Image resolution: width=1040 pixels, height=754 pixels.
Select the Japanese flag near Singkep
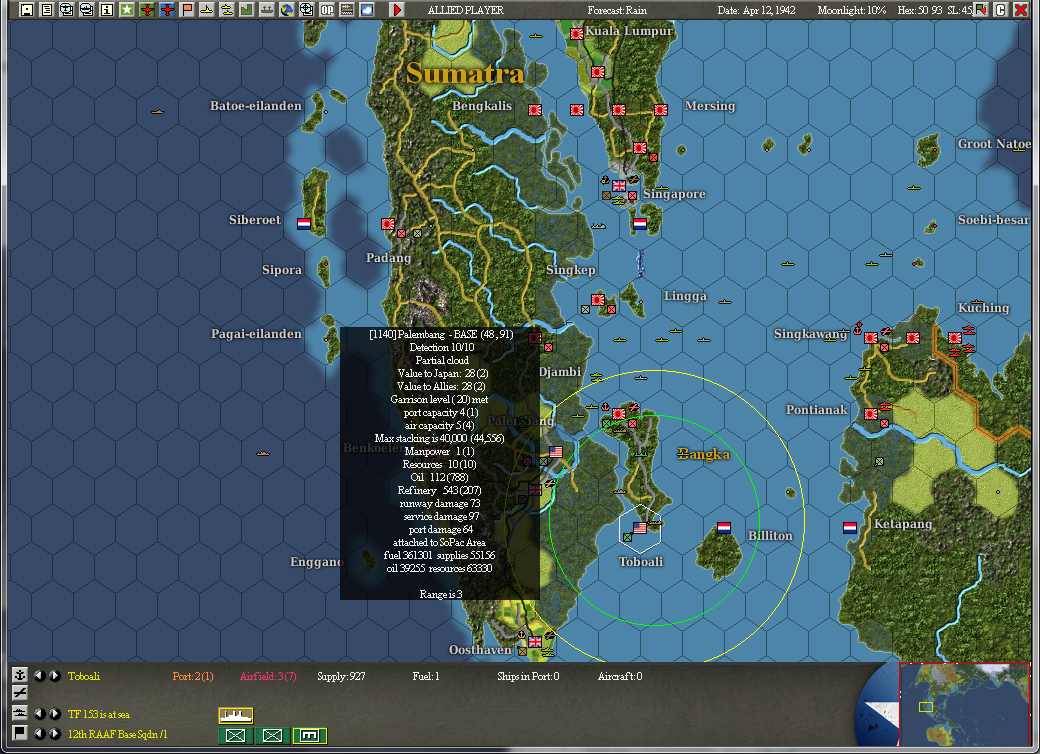point(598,299)
